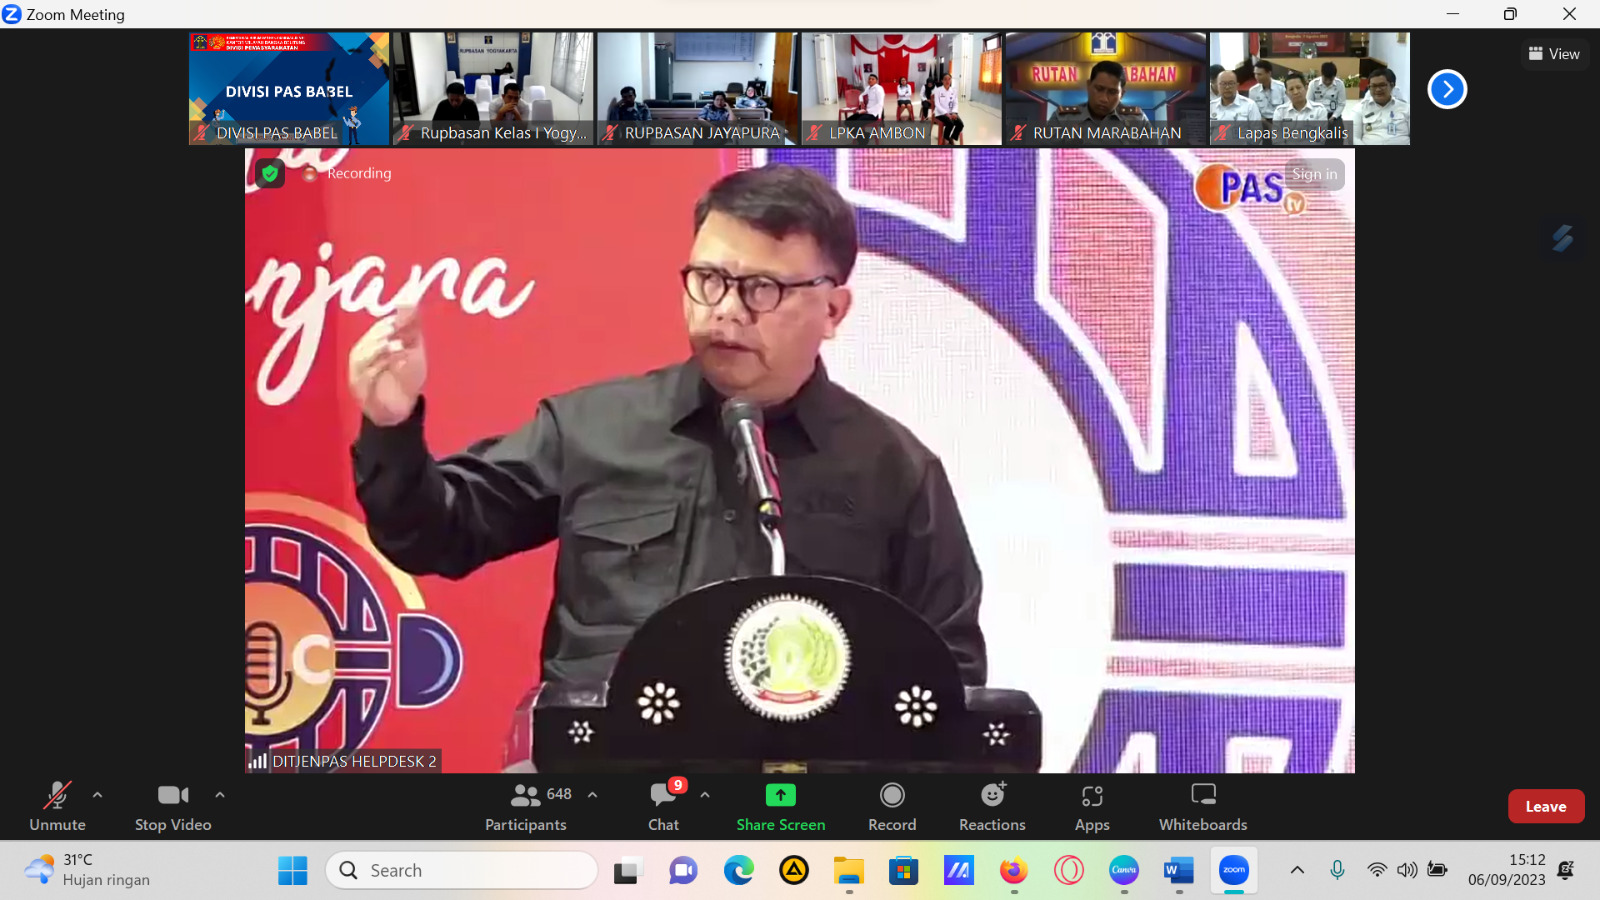Click the green encryption shield icon
This screenshot has width=1600, height=900.
coord(269,173)
